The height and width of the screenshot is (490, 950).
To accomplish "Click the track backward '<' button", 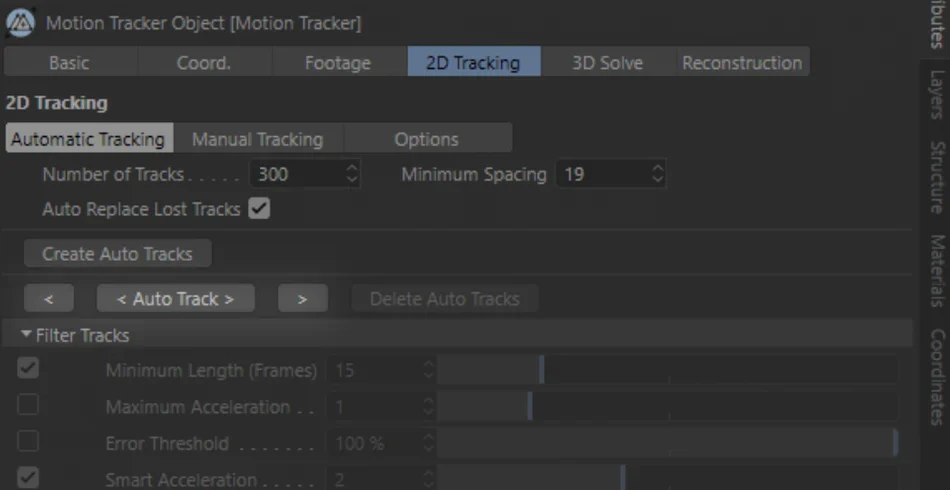I will (x=49, y=299).
